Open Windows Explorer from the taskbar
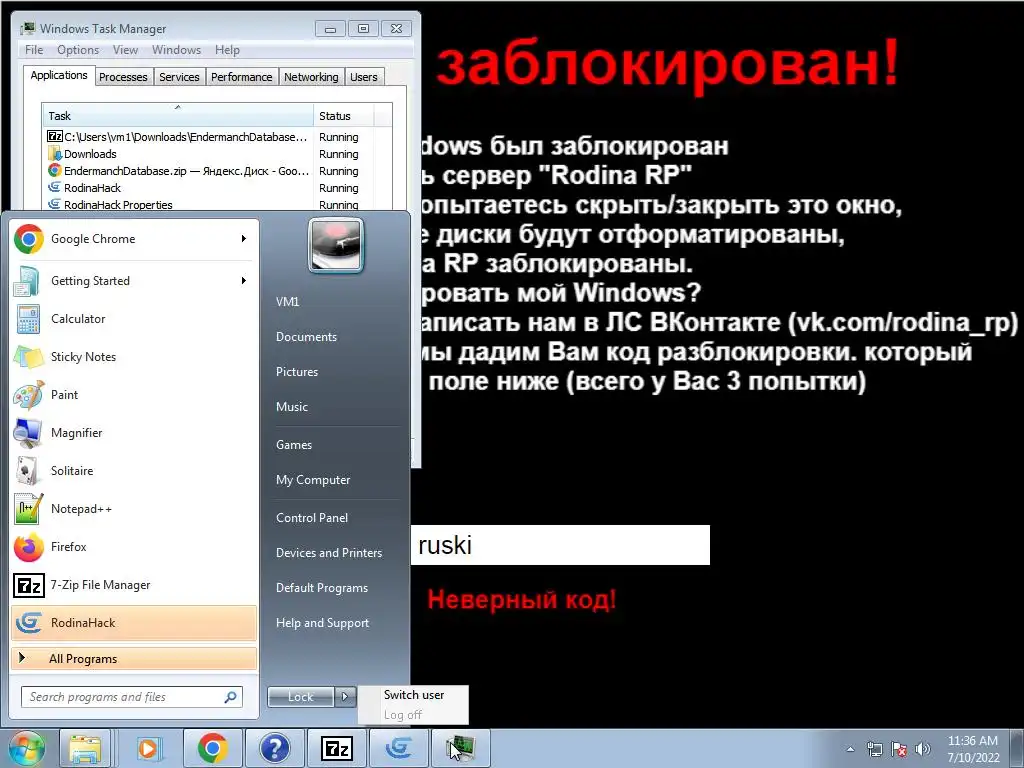This screenshot has height=768, width=1024. tap(85, 748)
